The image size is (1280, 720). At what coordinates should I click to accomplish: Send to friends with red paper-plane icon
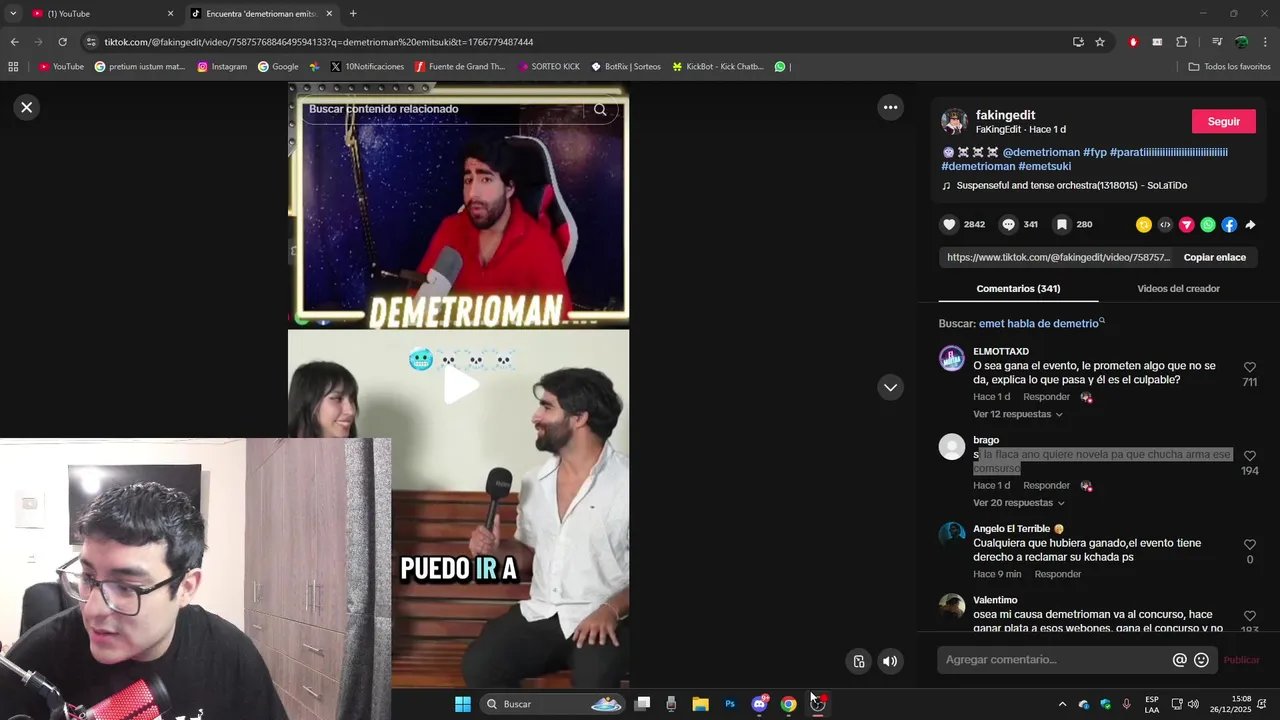point(1187,225)
